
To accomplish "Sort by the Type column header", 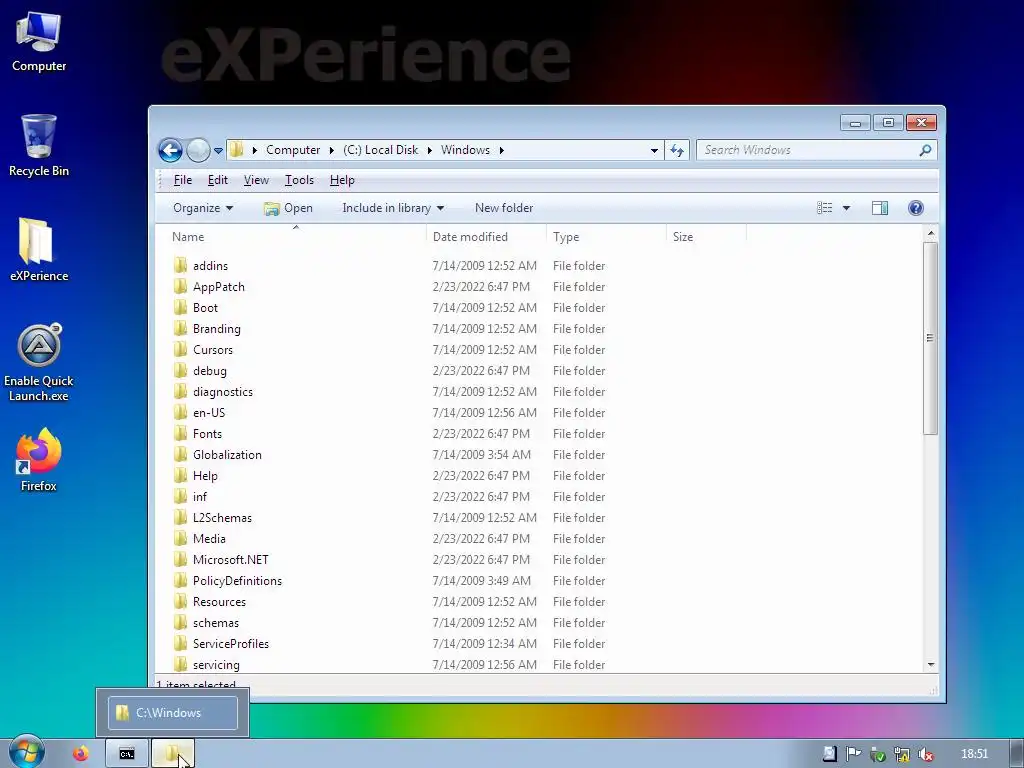I will click(x=606, y=237).
